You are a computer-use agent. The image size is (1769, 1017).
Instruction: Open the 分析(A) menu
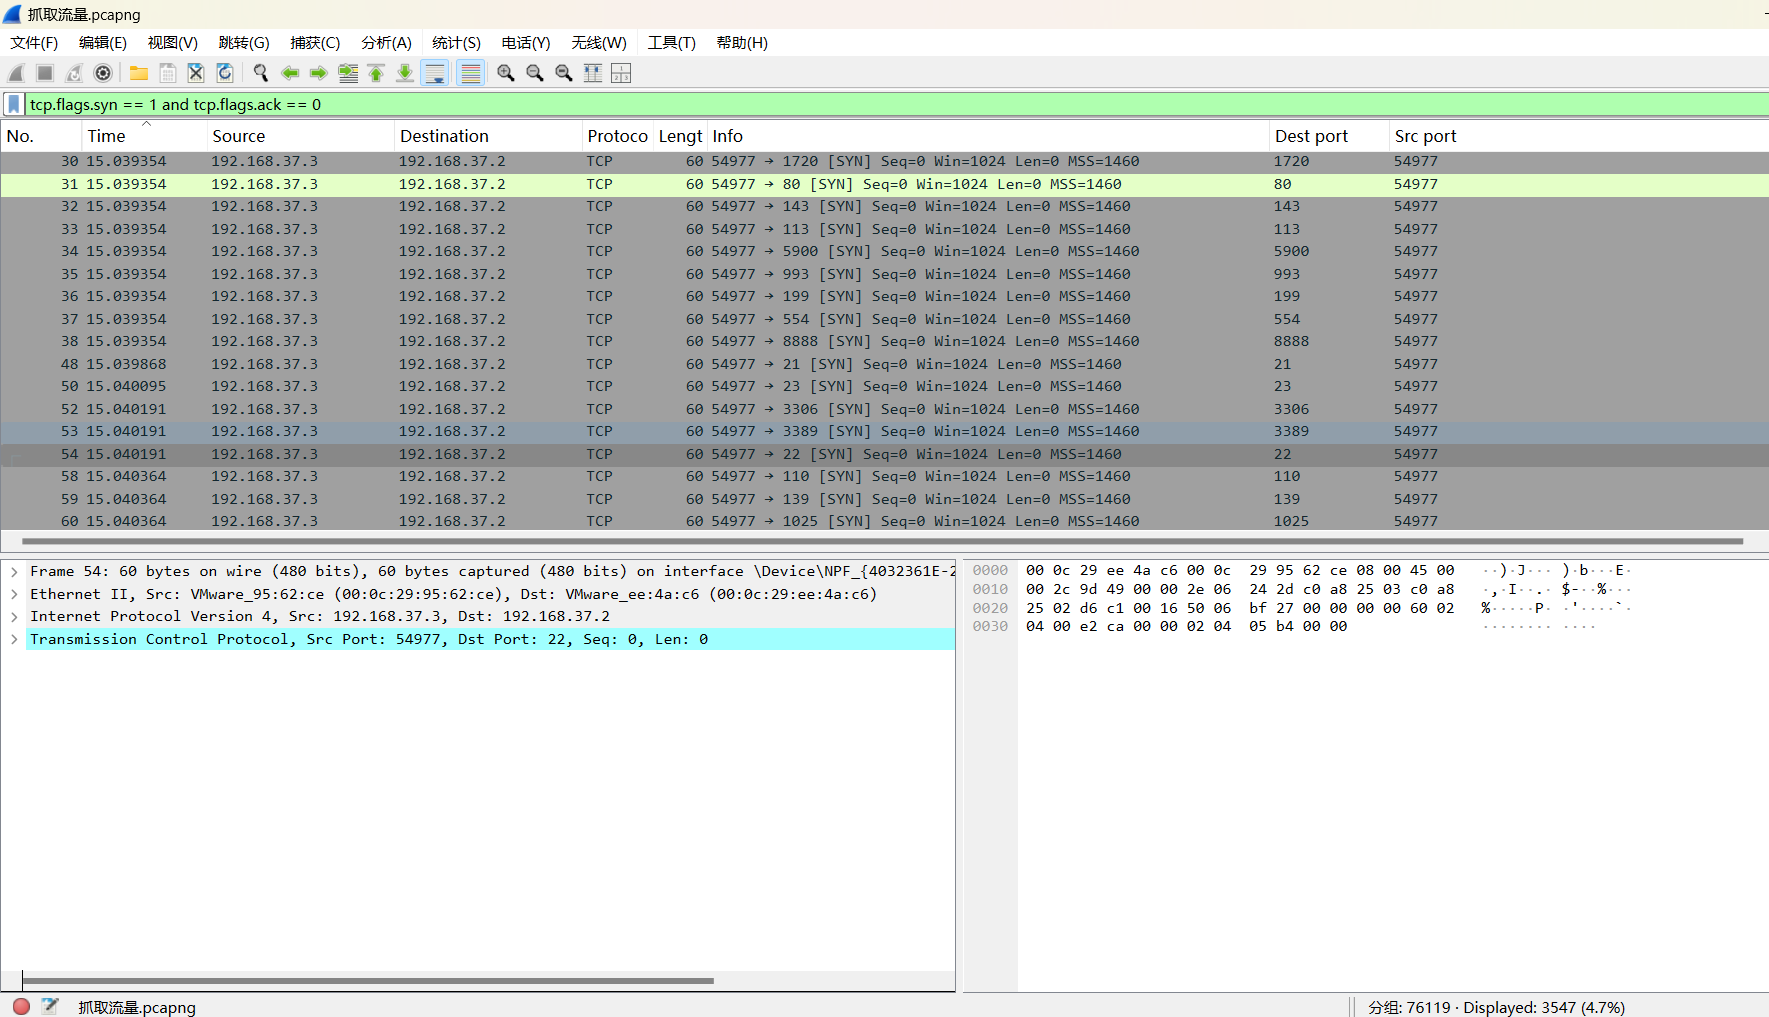[x=386, y=43]
